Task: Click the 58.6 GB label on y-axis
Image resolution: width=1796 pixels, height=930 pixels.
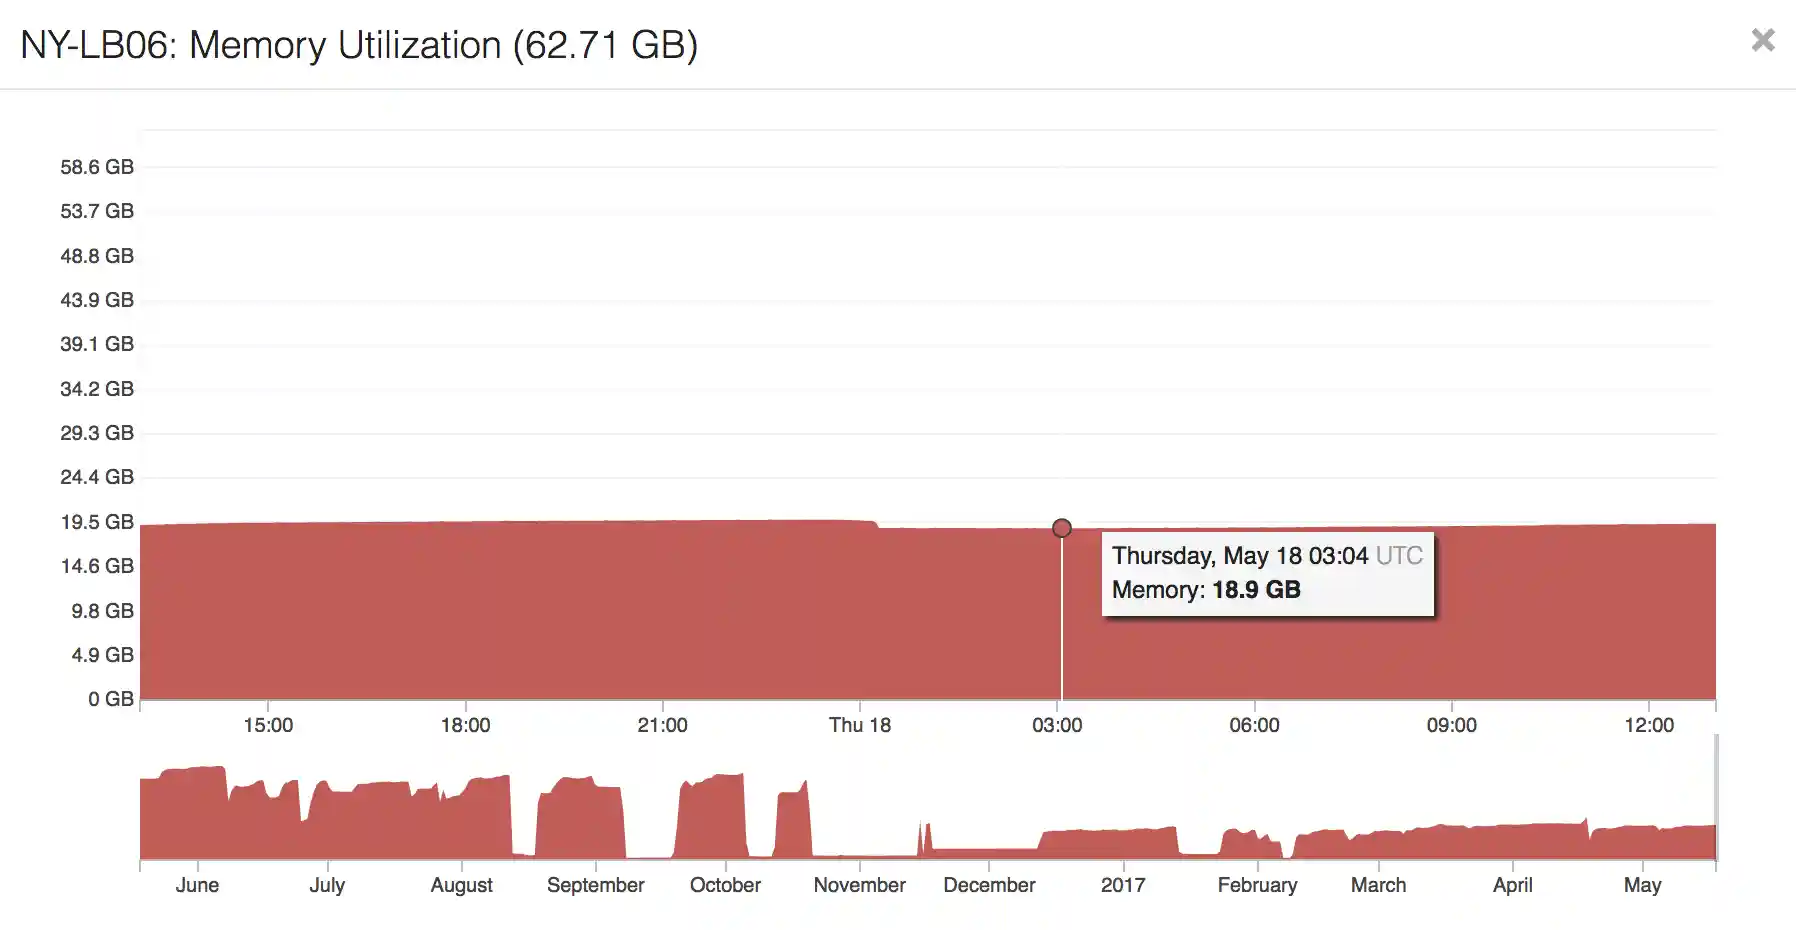Action: 95,167
